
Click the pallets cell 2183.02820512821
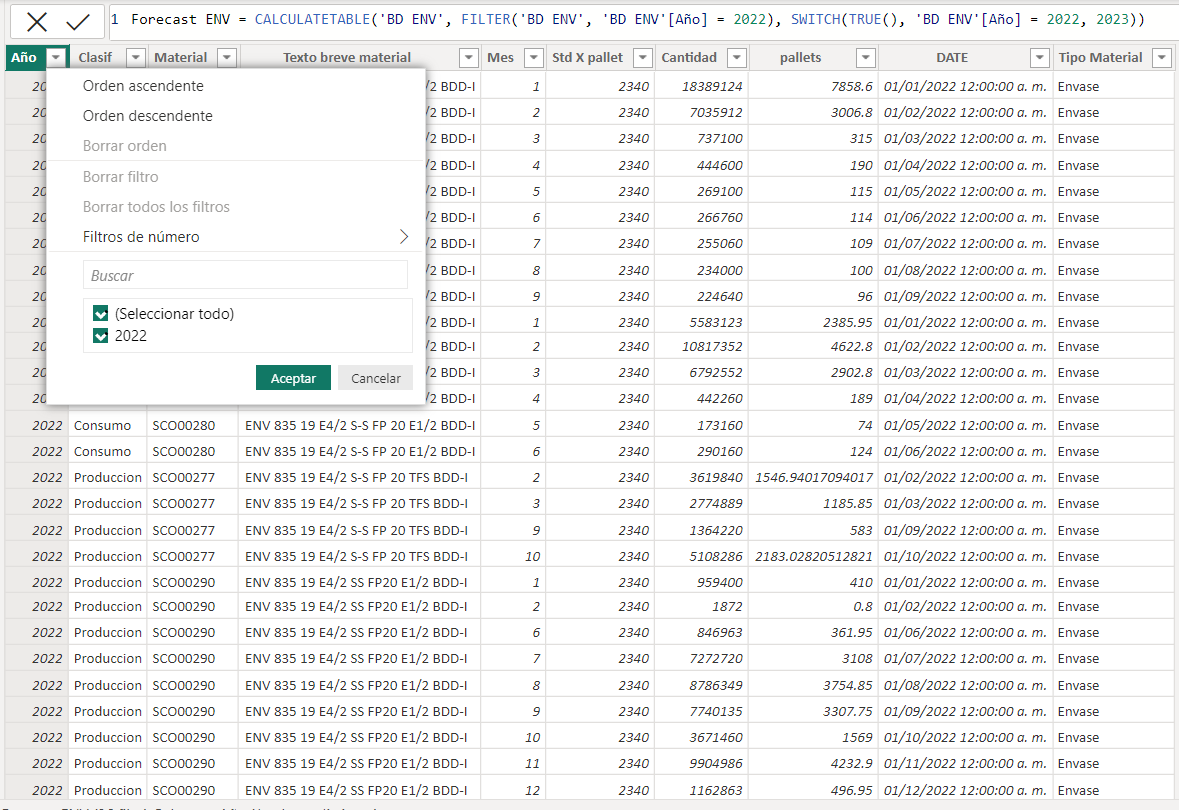(814, 557)
